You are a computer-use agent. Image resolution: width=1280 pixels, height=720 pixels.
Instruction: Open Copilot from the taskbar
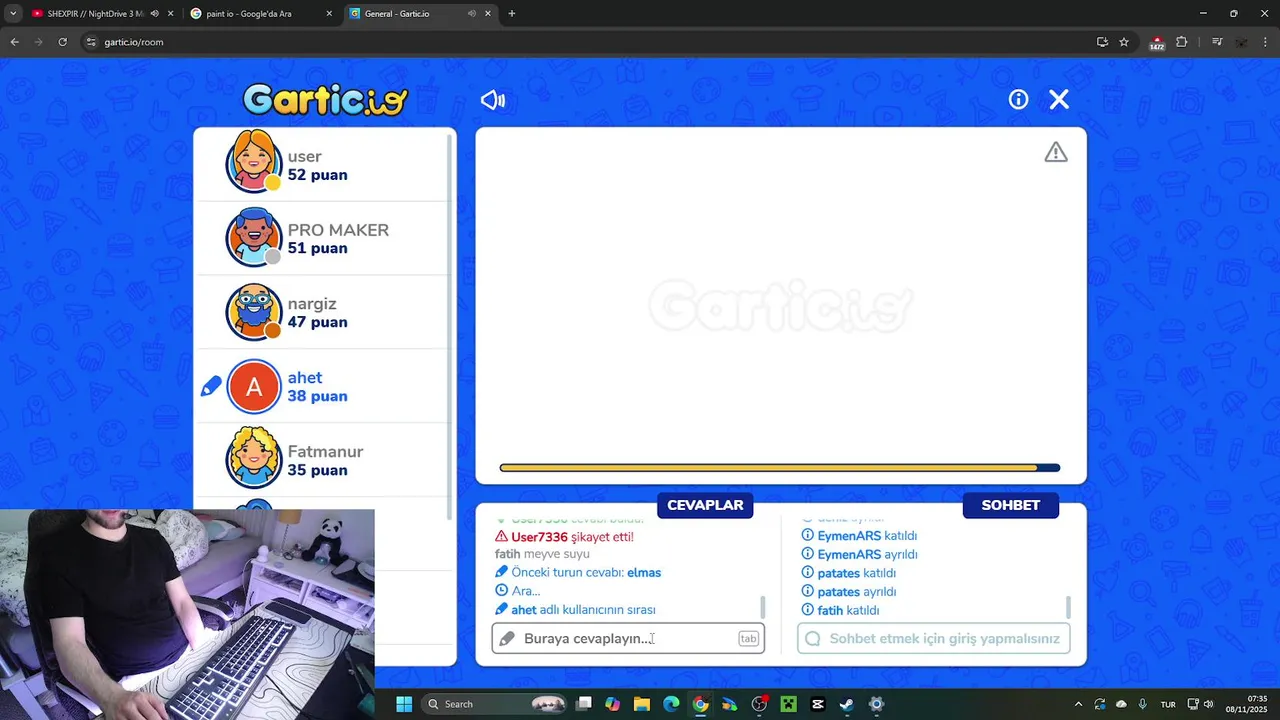pos(612,704)
